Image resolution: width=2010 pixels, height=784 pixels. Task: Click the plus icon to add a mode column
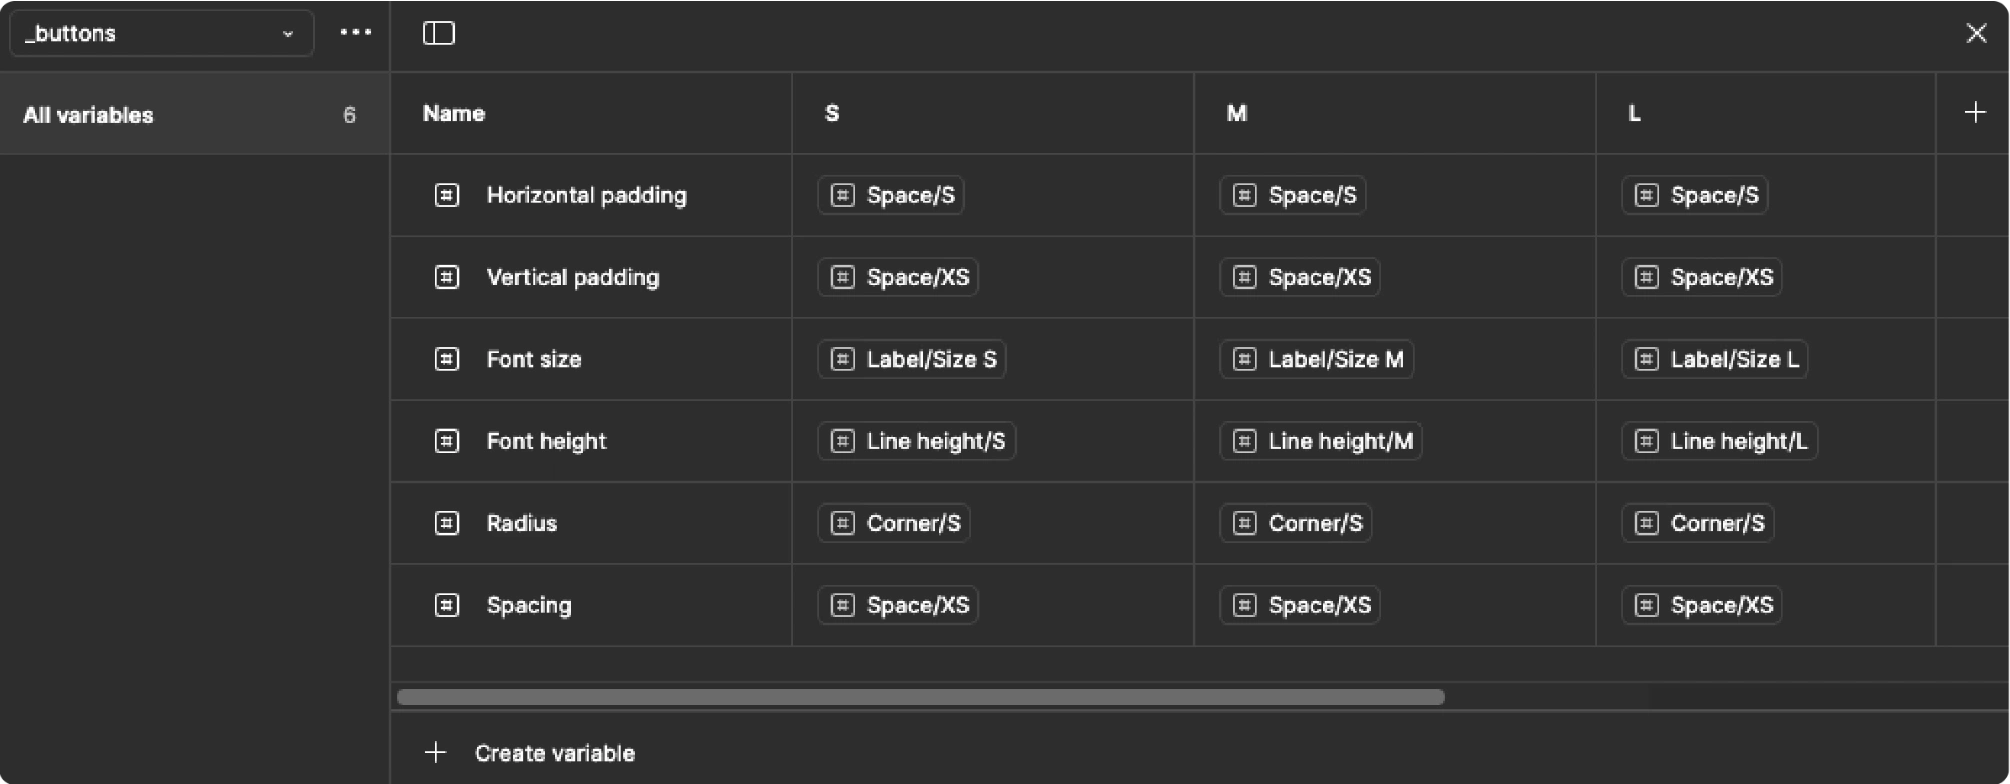pyautogui.click(x=1975, y=113)
